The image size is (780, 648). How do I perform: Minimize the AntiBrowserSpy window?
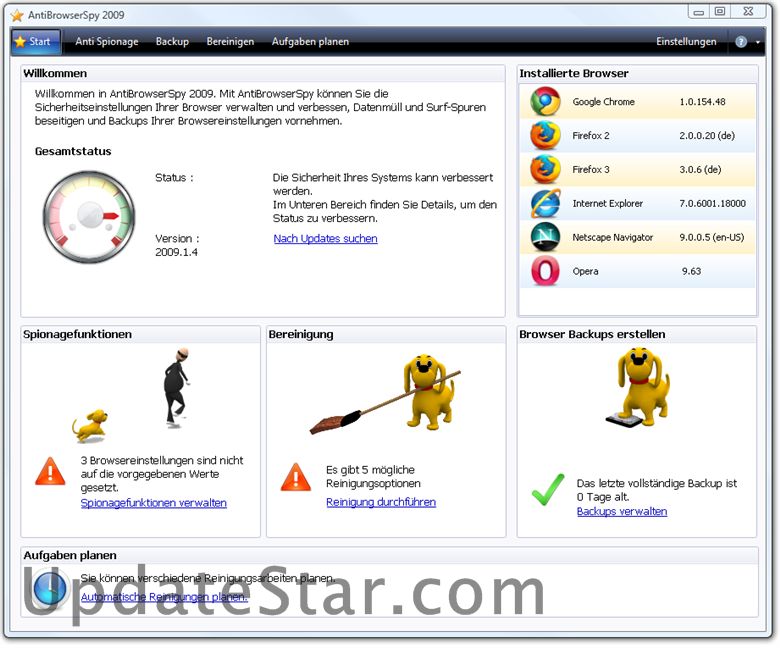698,12
